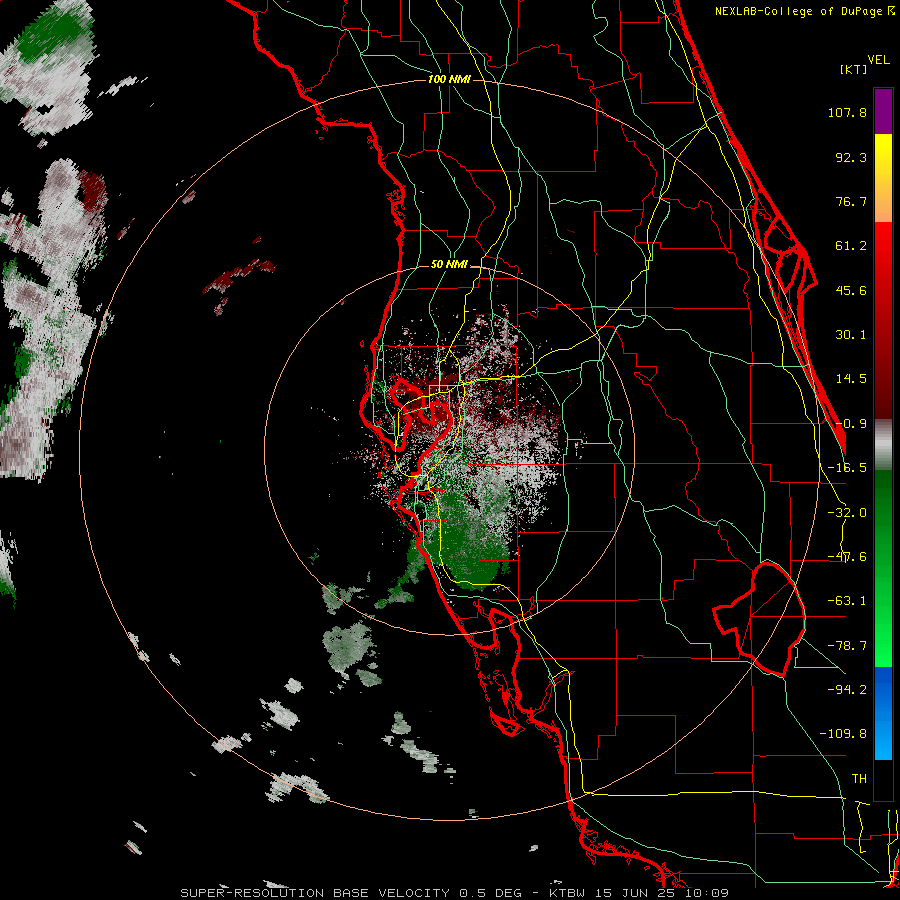
Task: Pick the -78.7 scale label
Action: 847,646
